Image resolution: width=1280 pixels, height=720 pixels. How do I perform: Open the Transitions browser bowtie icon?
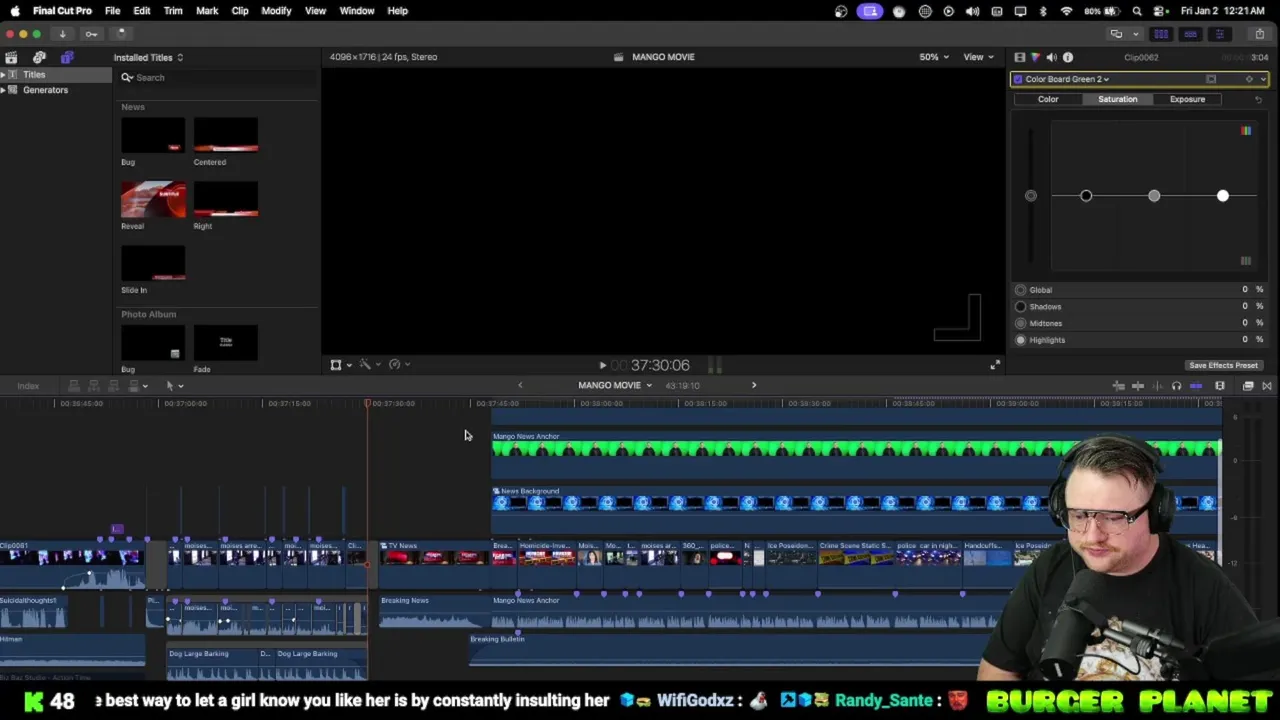[x=1267, y=386]
